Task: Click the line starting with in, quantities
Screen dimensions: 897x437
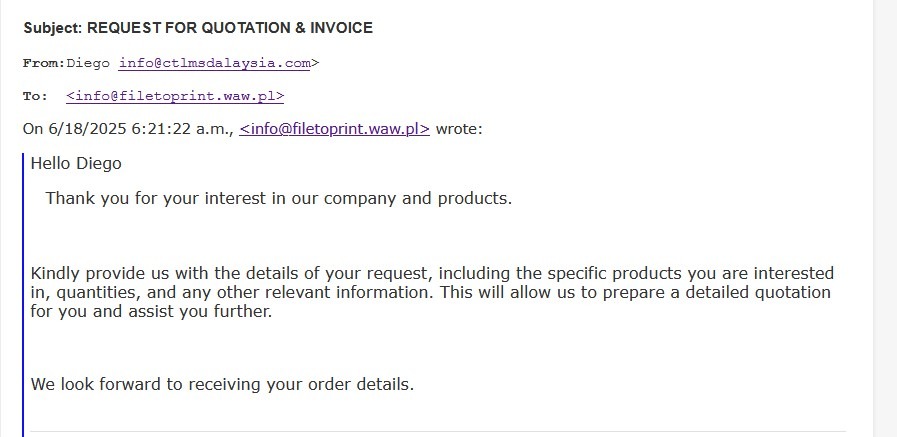Action: pyautogui.click(x=430, y=292)
